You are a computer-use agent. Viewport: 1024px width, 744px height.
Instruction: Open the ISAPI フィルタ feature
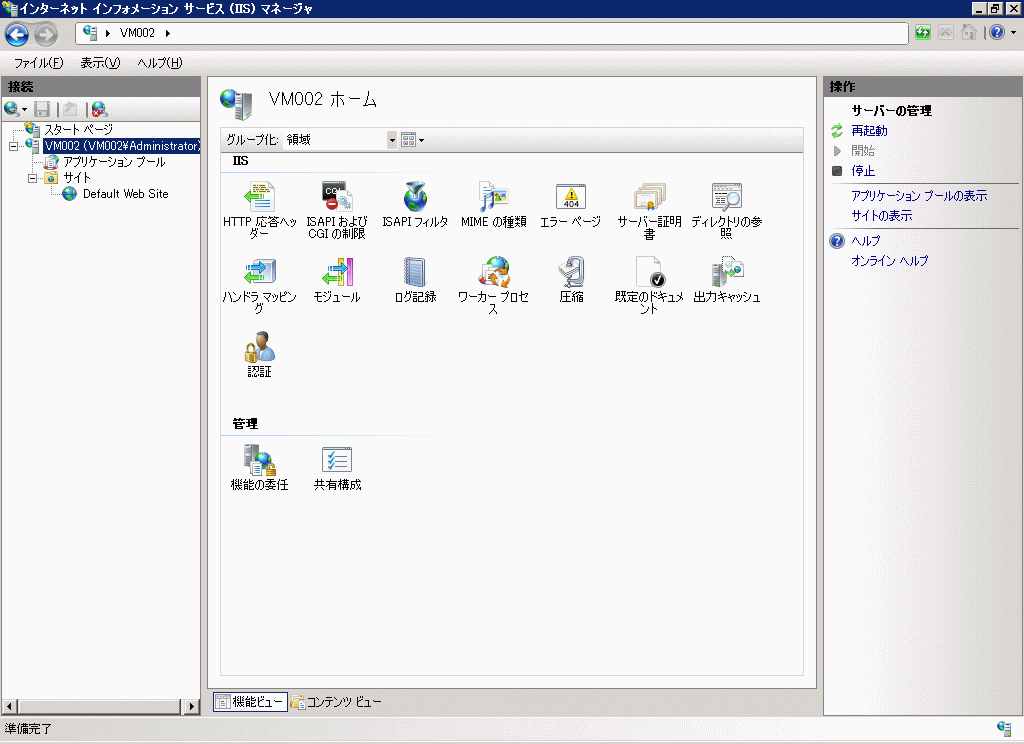(415, 204)
